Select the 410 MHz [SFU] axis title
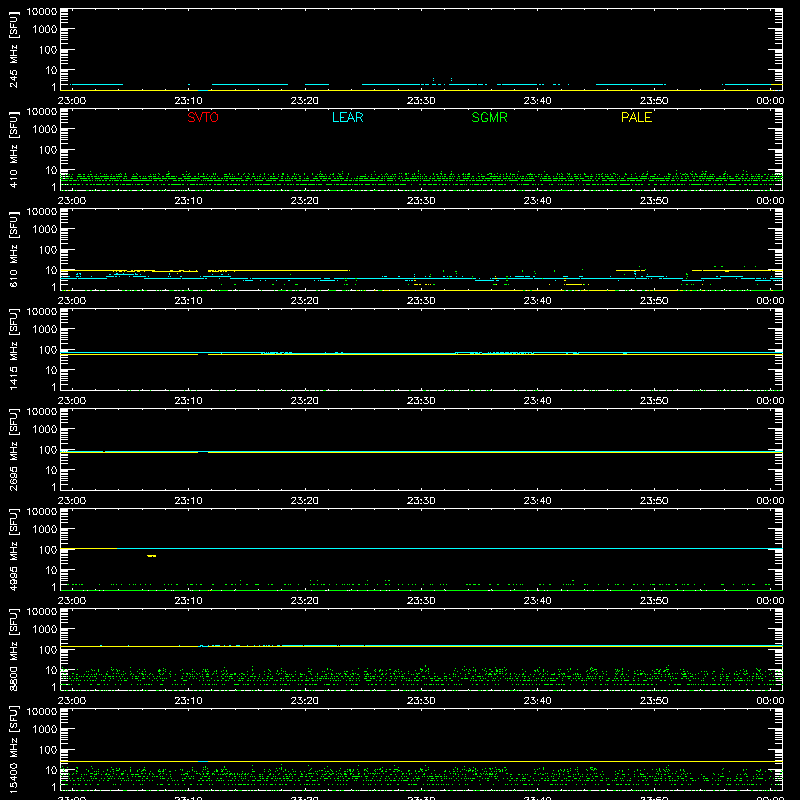800x800 pixels. (x=13, y=150)
